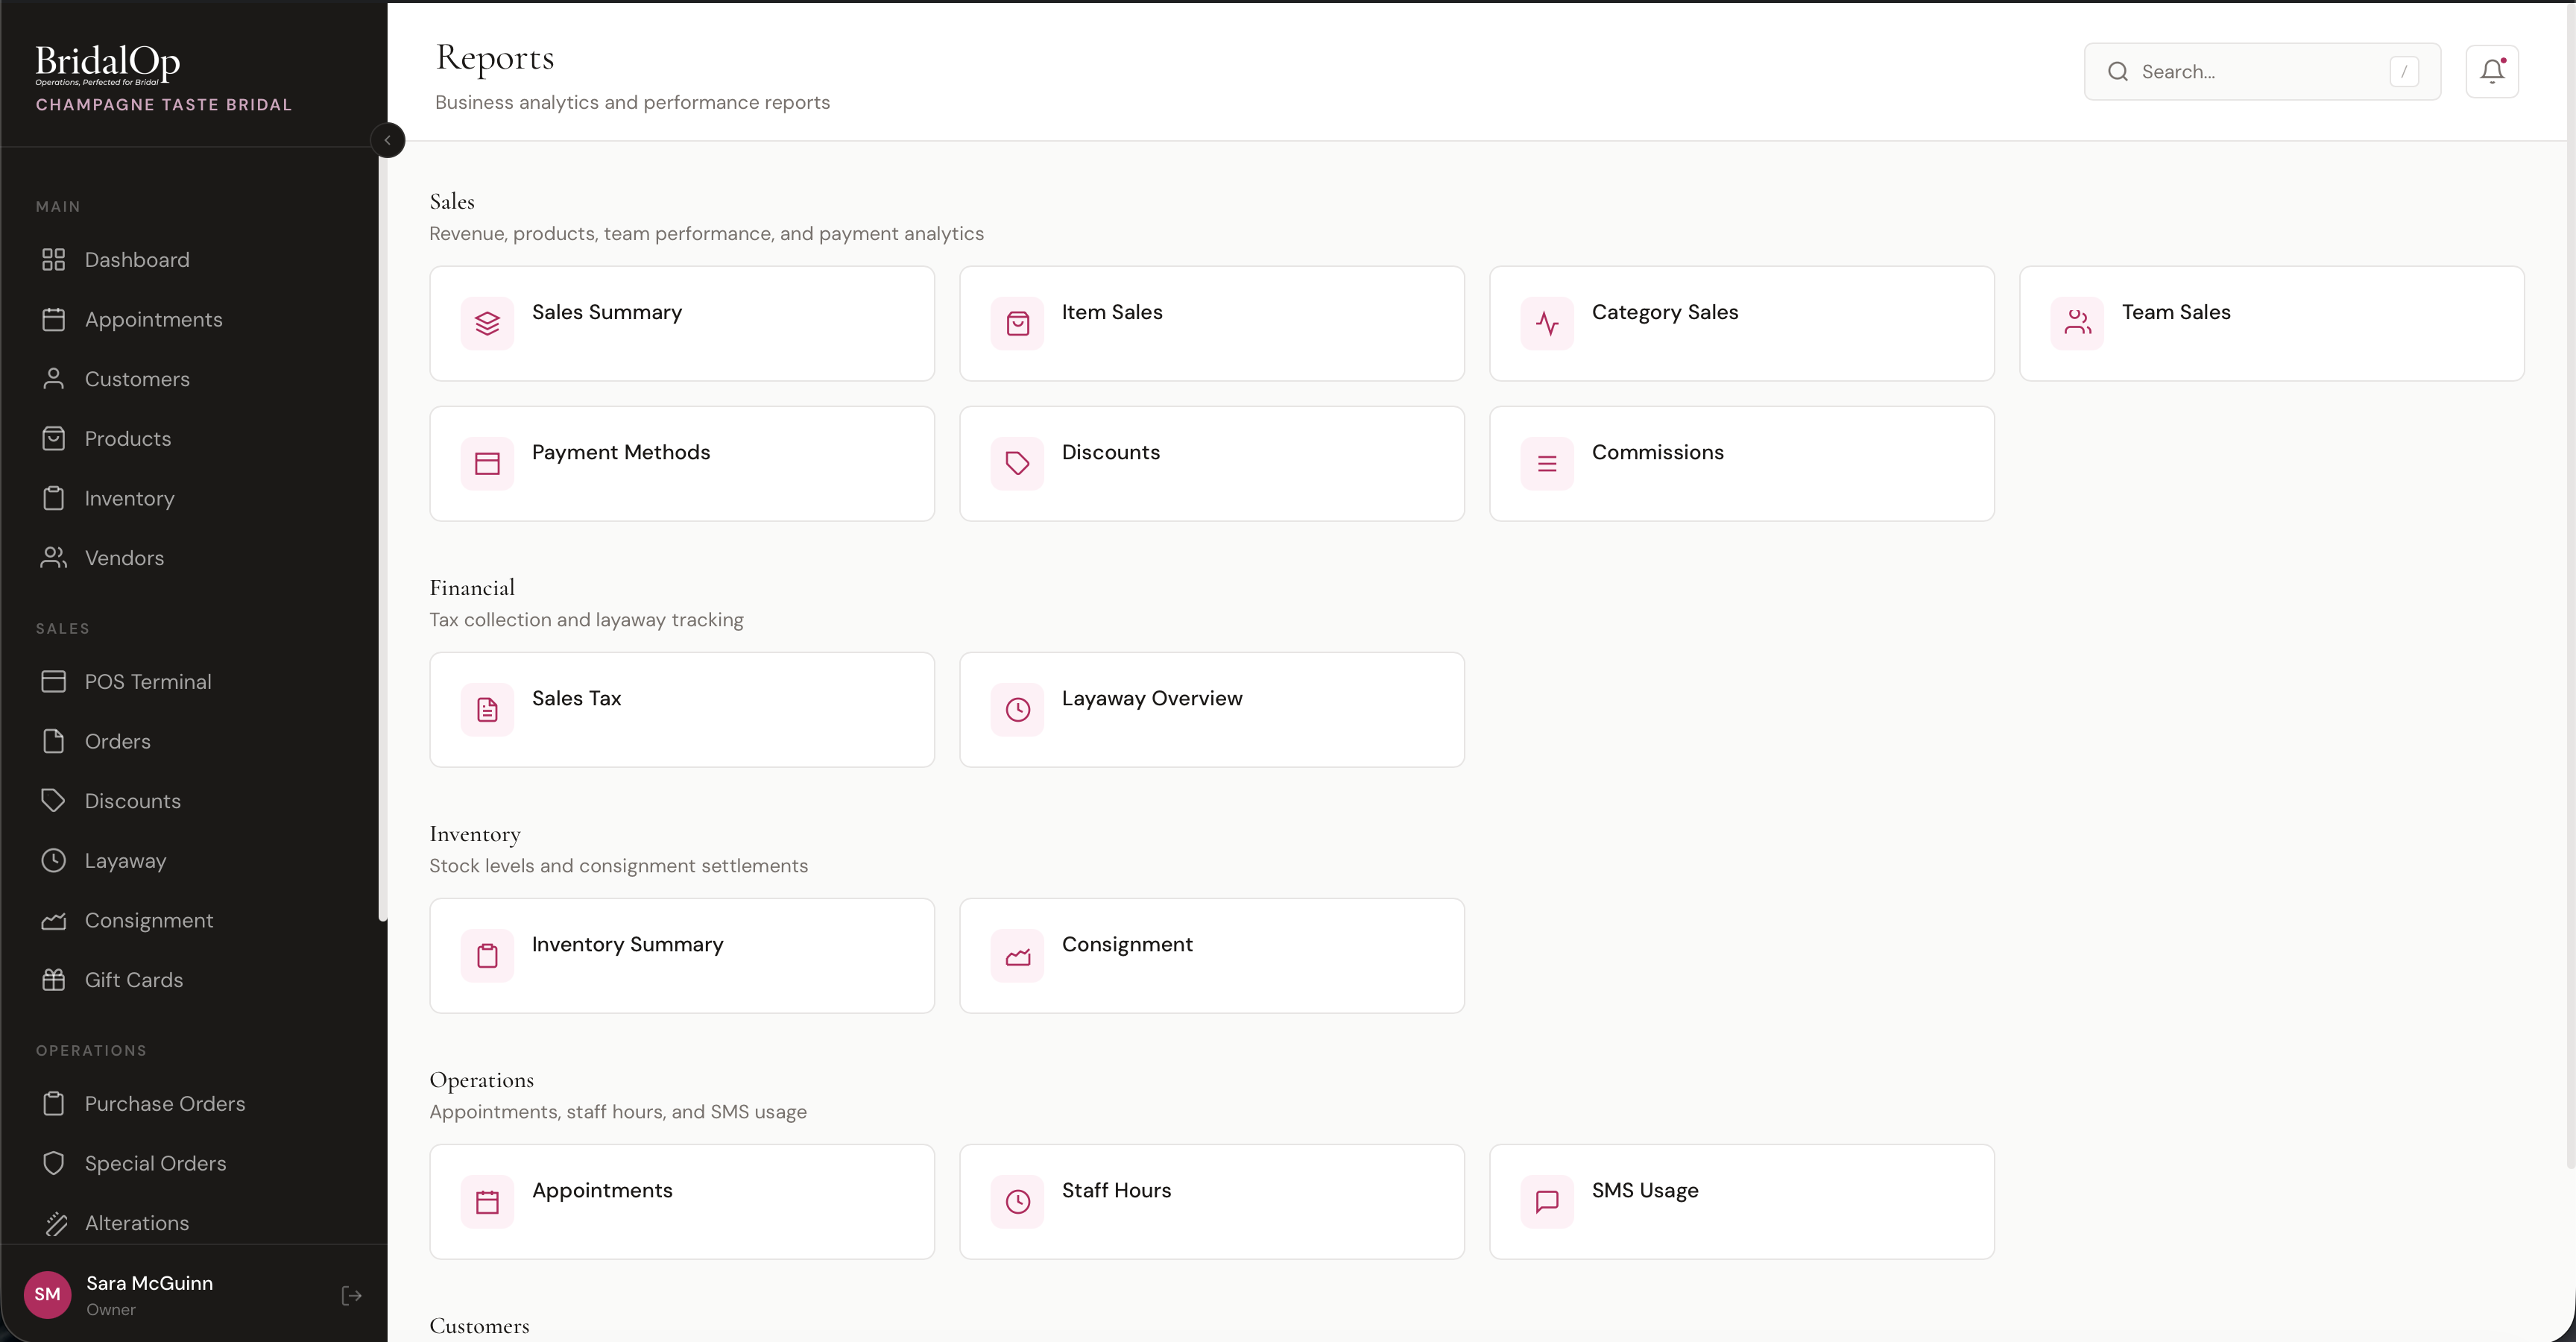Screen dimensions: 2576x1342
Task: Select the Dashboard icon in sidebar
Action: 54,259
